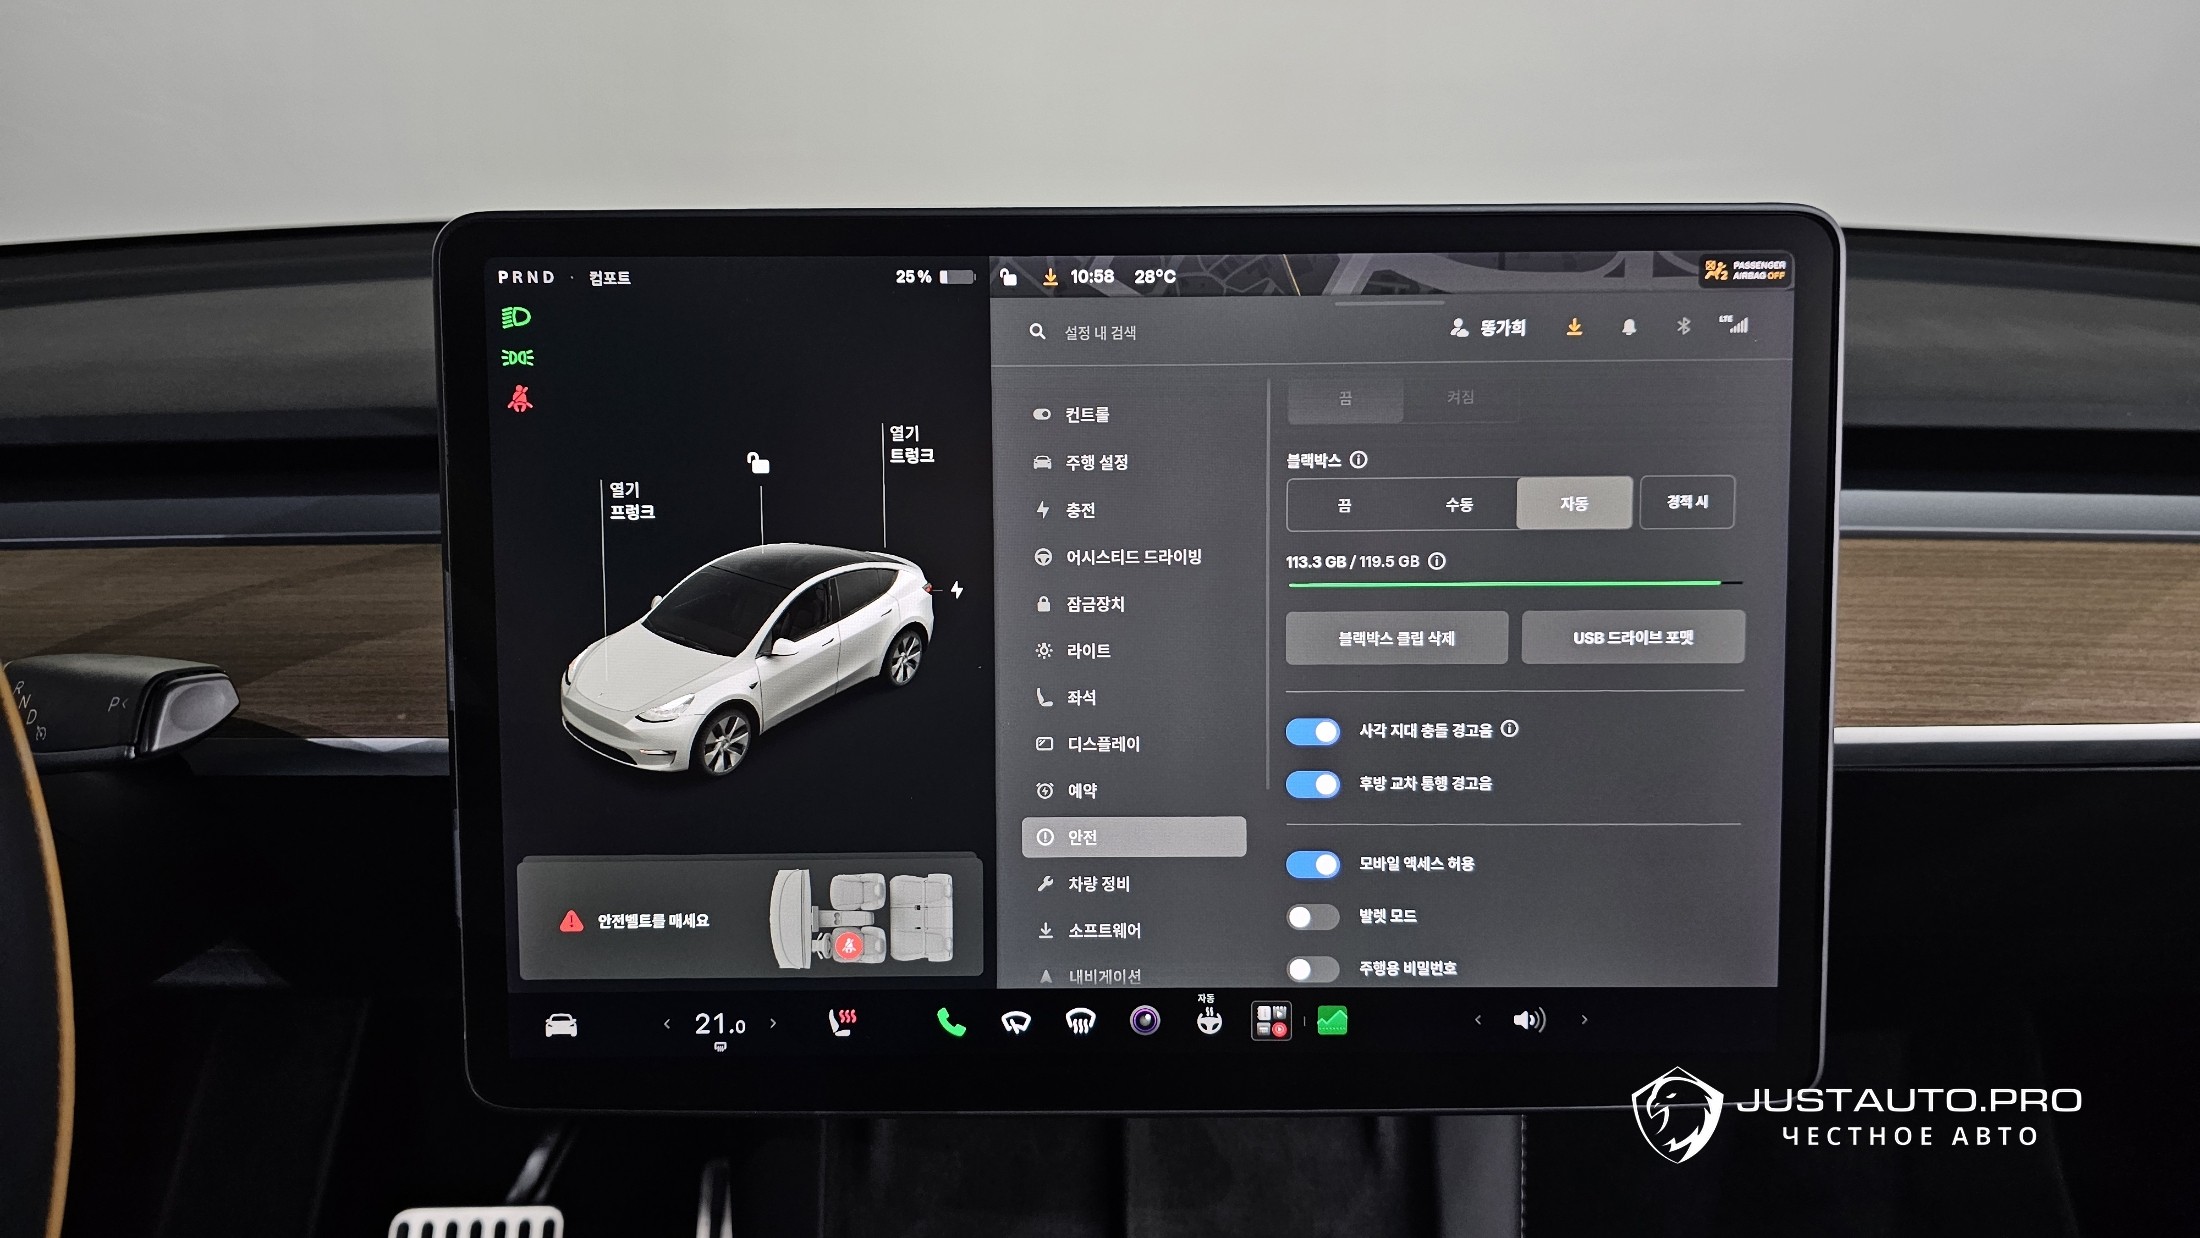Tap the unlock padlock icon in status bar
Viewport: 2200px width, 1238px height.
click(x=1009, y=277)
